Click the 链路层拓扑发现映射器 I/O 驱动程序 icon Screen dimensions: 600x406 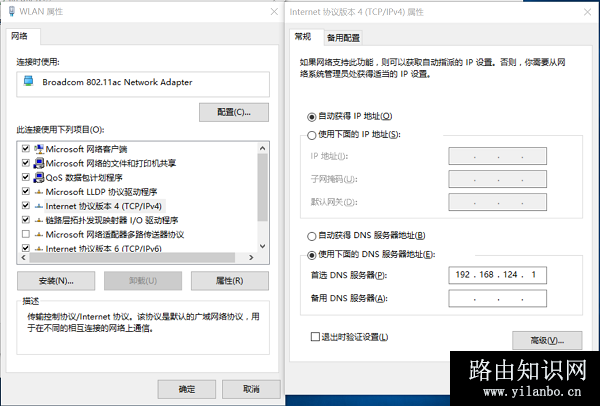[x=39, y=220]
